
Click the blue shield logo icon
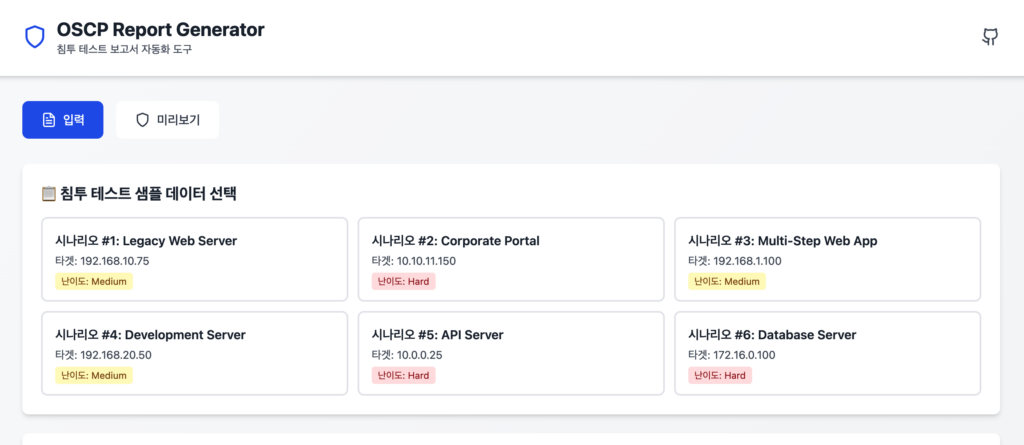tap(35, 38)
